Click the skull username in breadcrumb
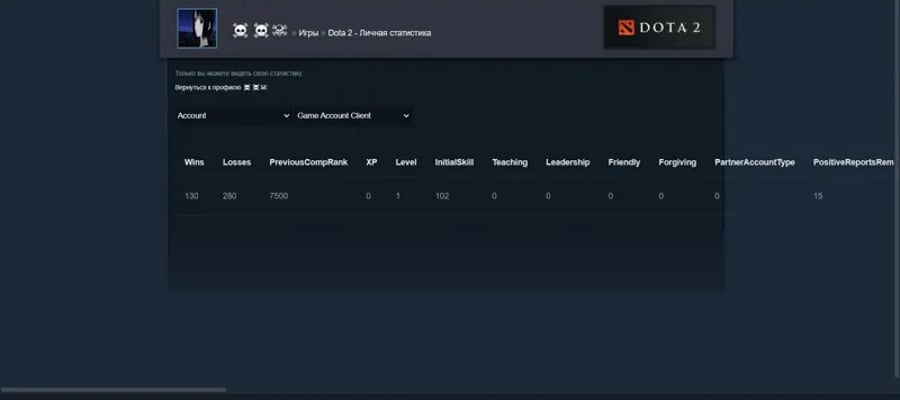This screenshot has height=400, width=900. point(260,31)
